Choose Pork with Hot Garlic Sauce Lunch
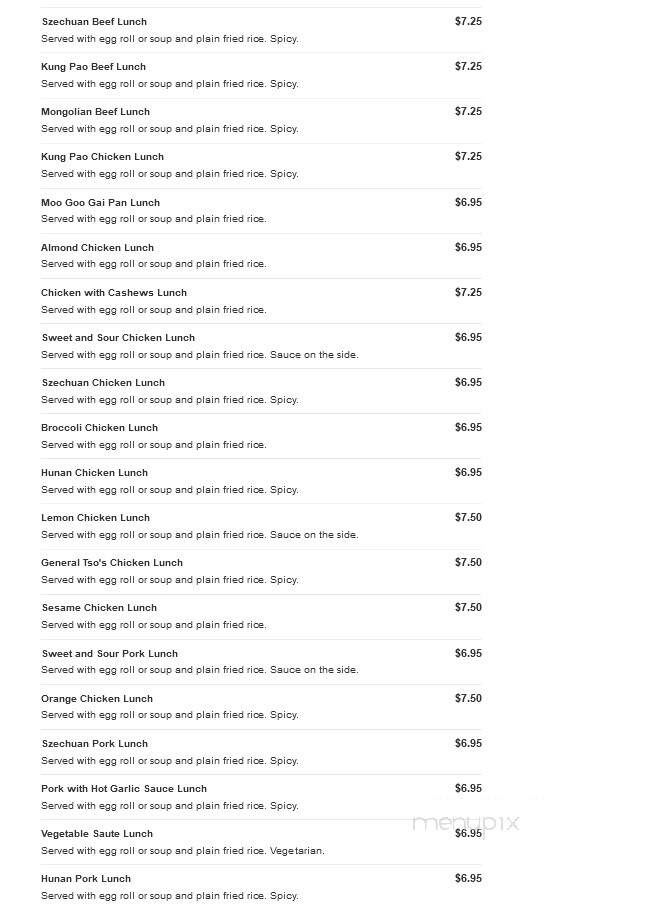645x906 pixels. 124,789
